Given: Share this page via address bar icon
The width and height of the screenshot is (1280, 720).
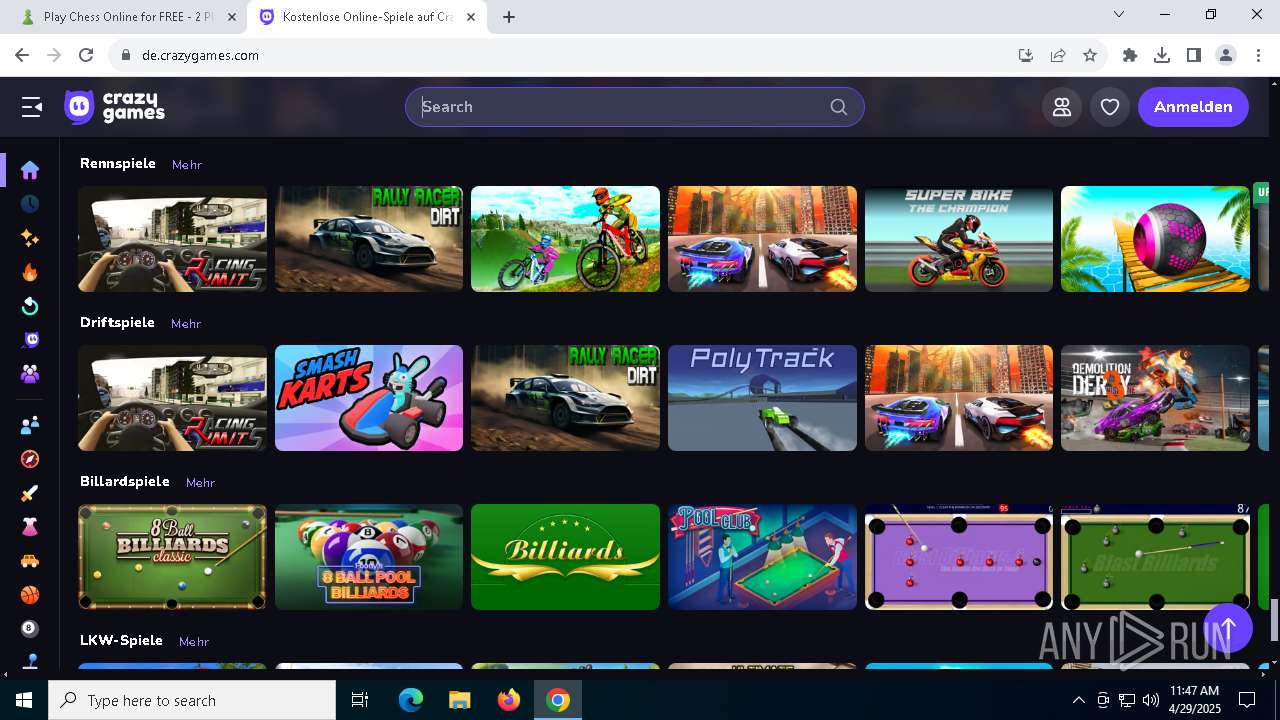Looking at the screenshot, I should (x=1058, y=55).
